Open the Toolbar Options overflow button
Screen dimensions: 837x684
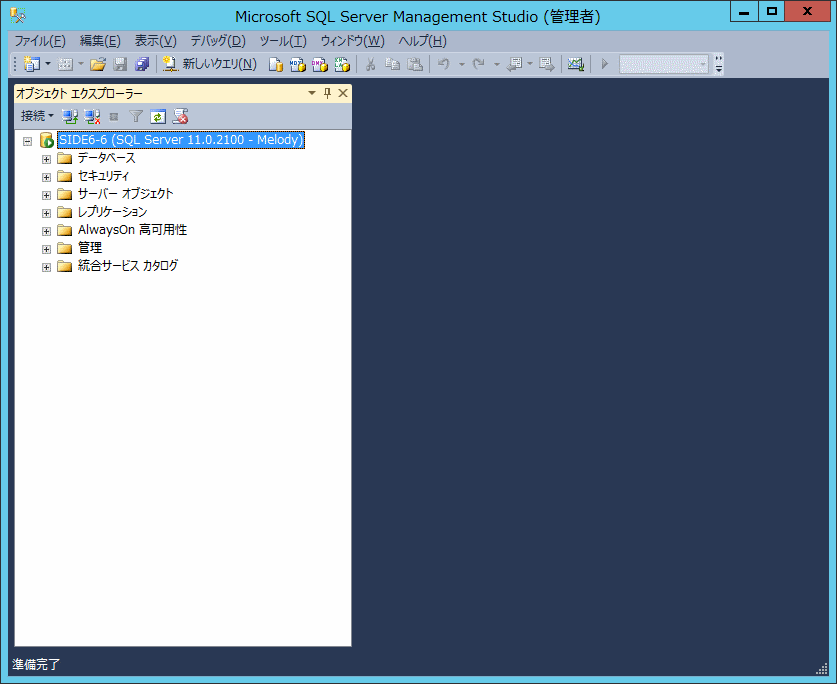click(719, 64)
